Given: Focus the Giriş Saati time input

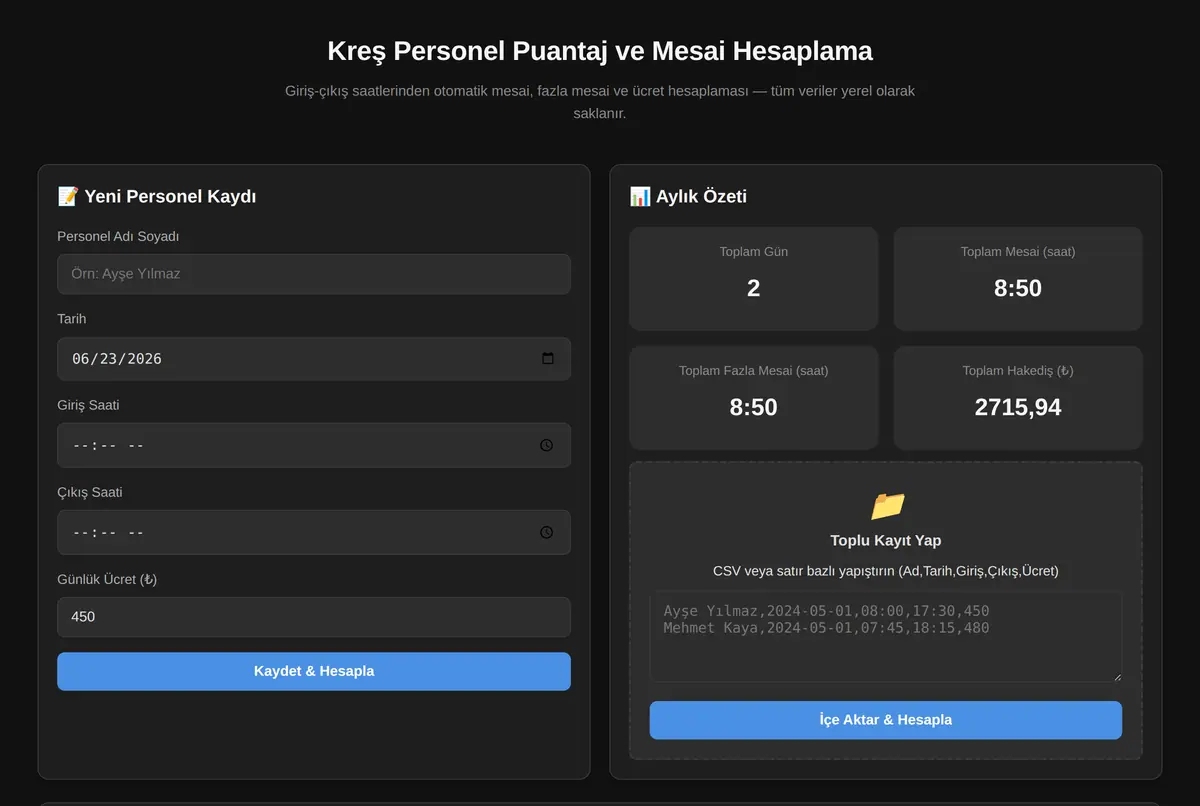Looking at the screenshot, I should point(314,445).
